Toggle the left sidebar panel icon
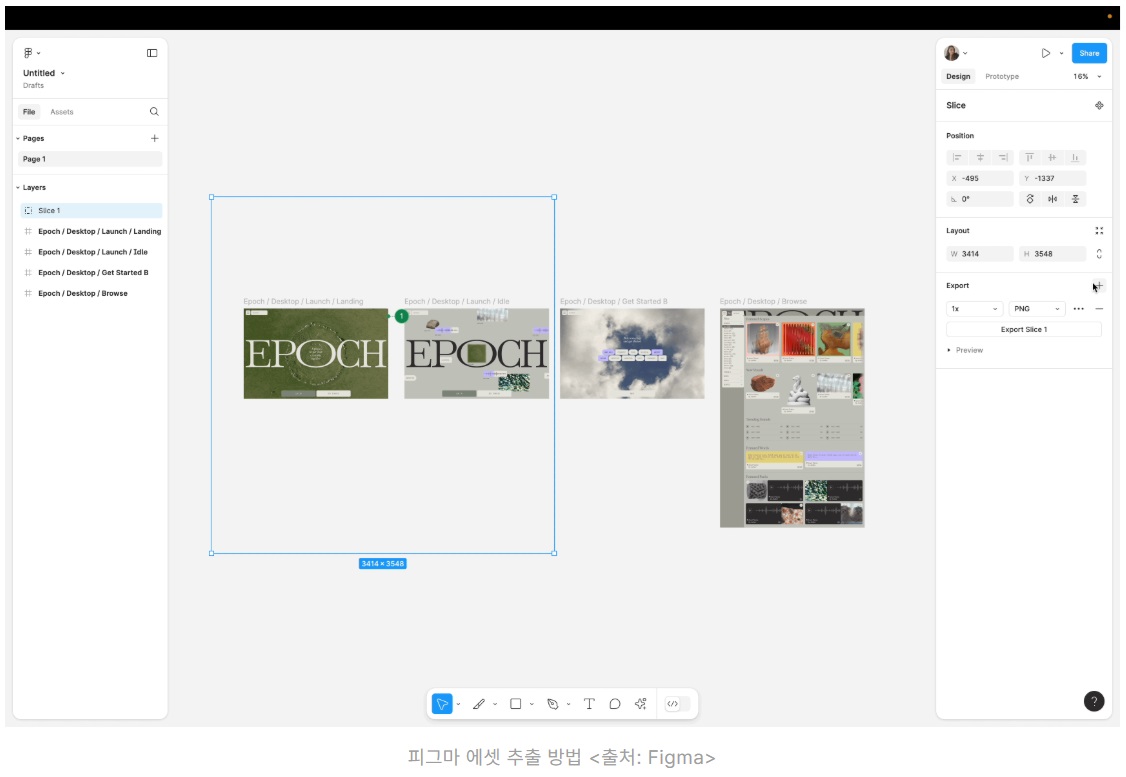Image resolution: width=1126 pixels, height=777 pixels. pyautogui.click(x=152, y=53)
